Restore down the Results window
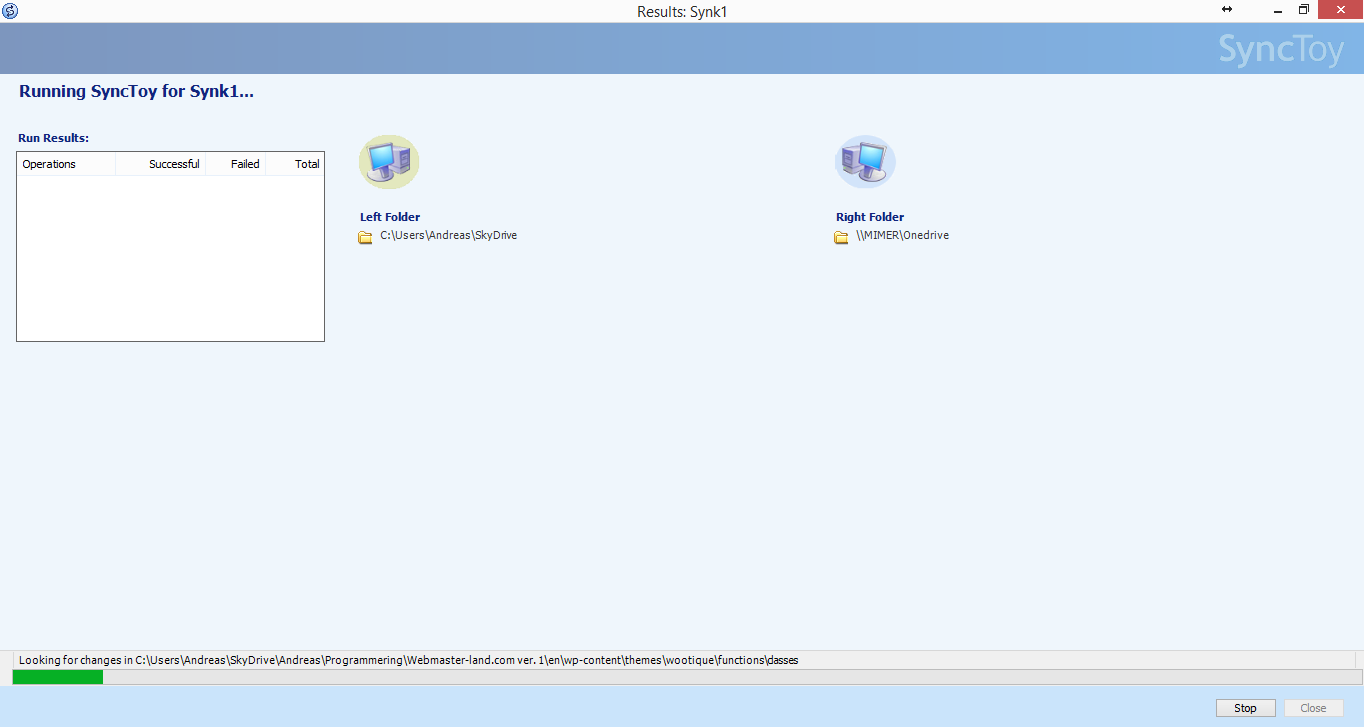The height and width of the screenshot is (727, 1364). [1304, 10]
